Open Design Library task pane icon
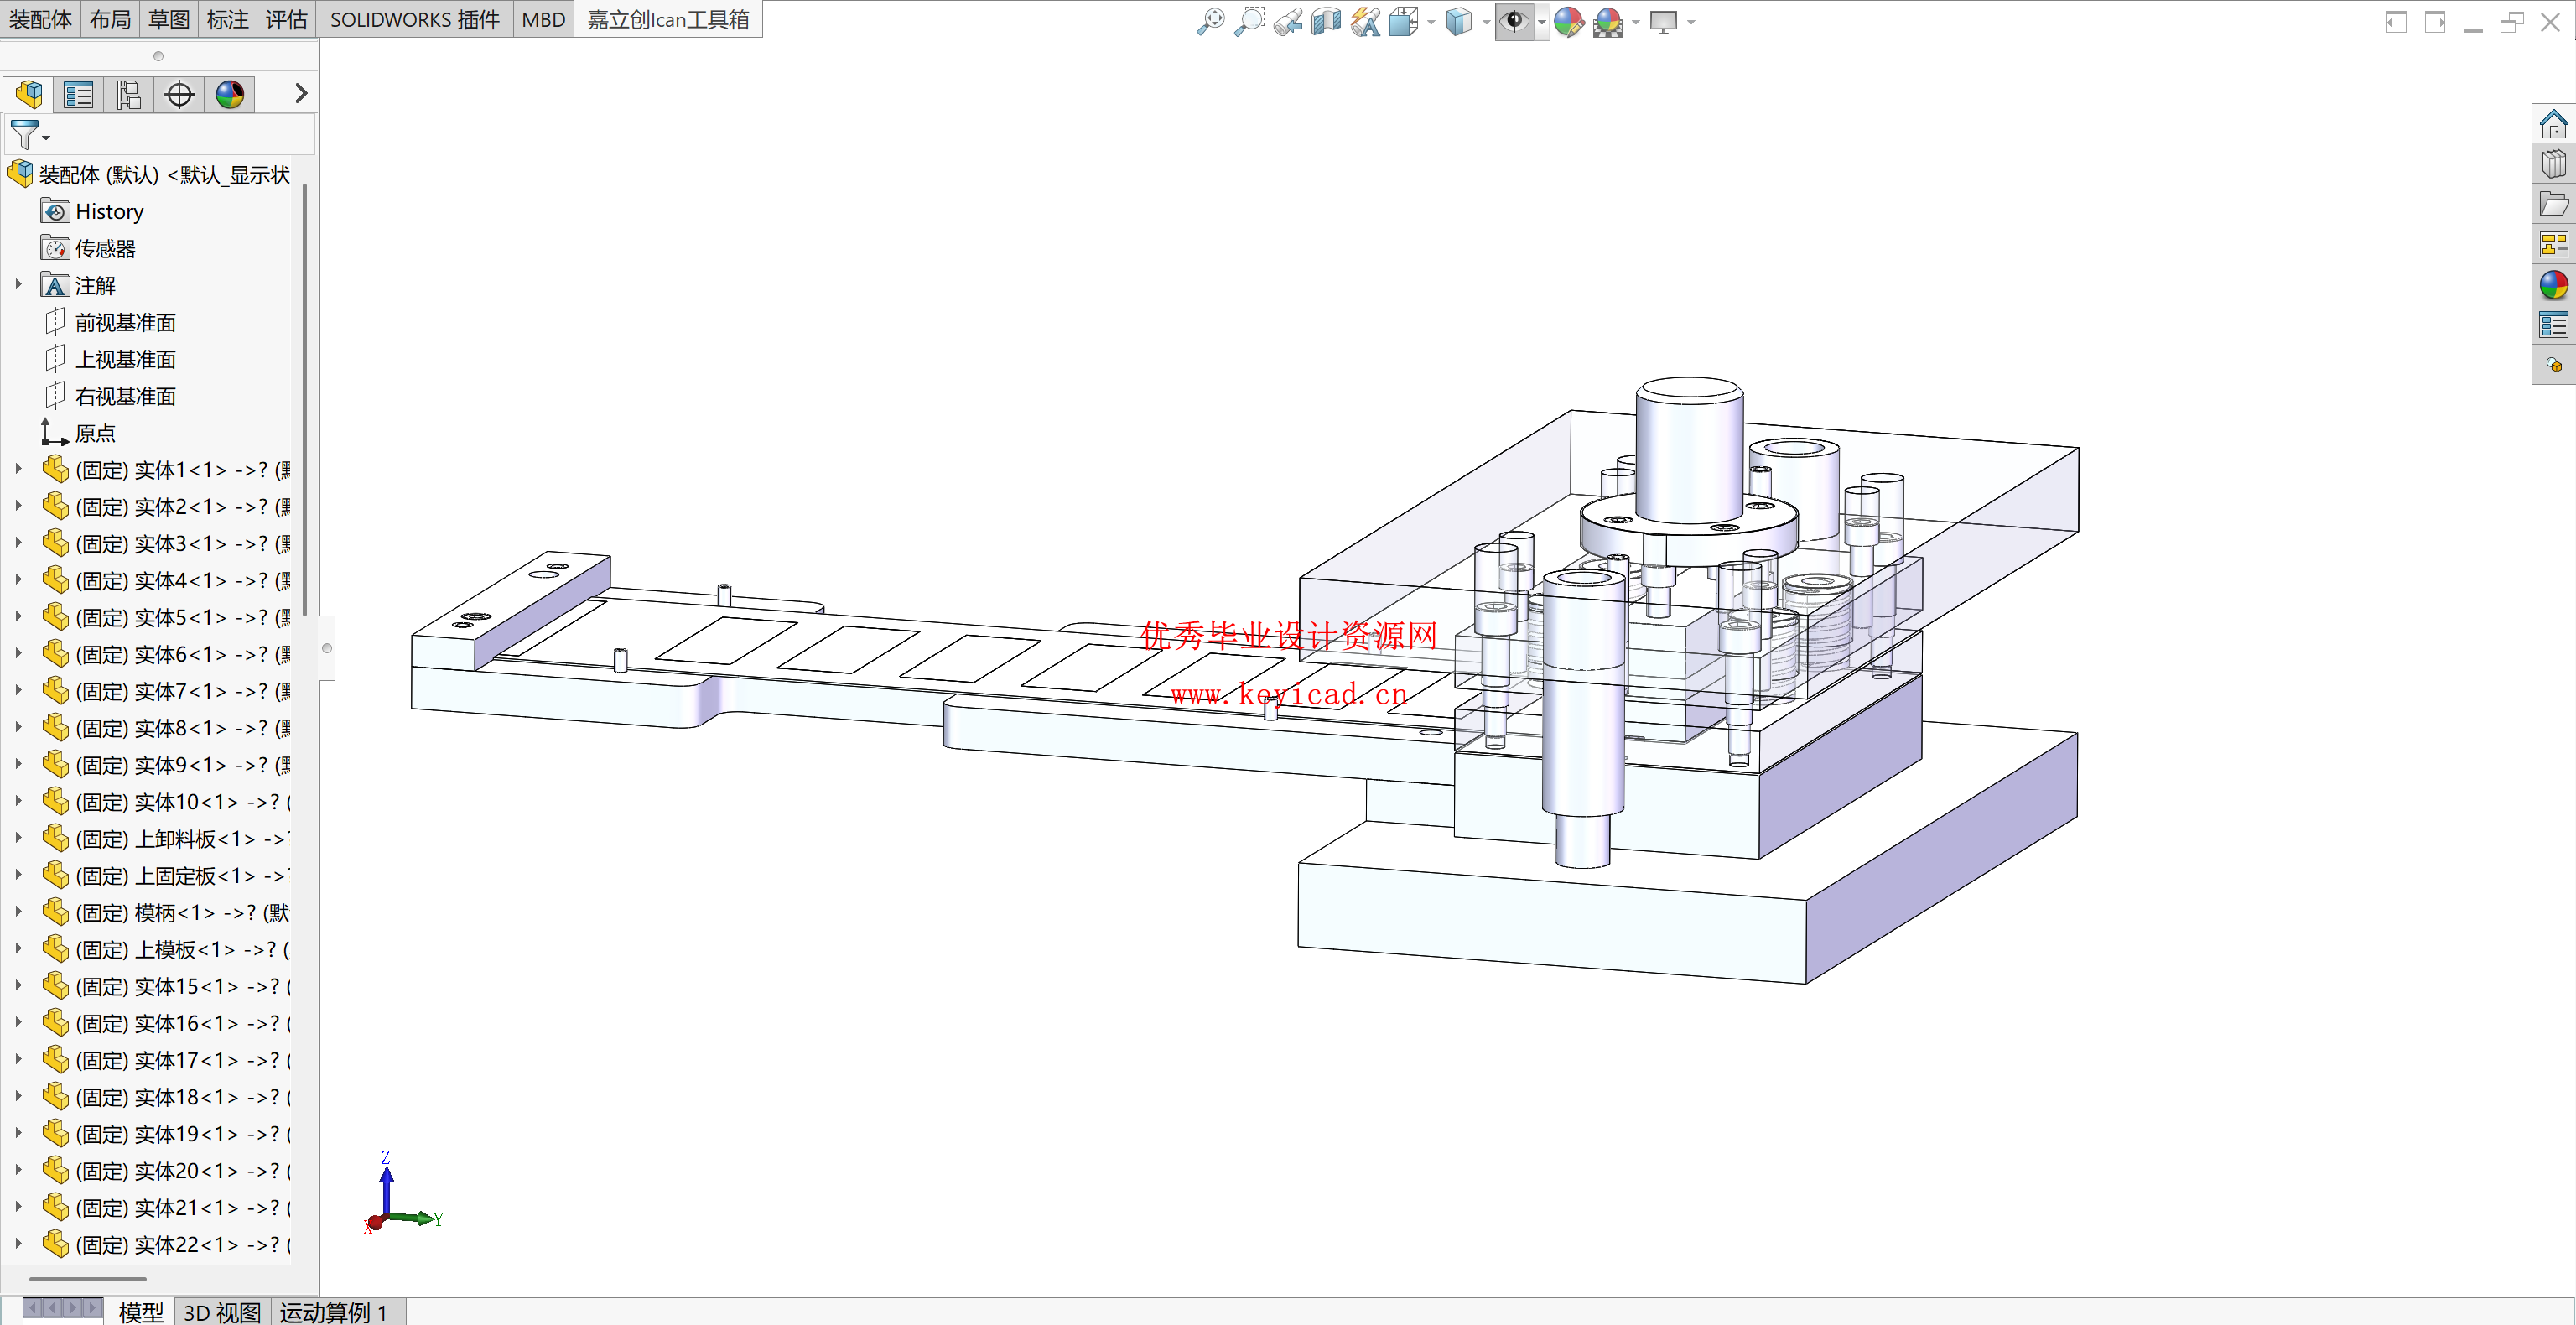Image resolution: width=2576 pixels, height=1325 pixels. click(2553, 164)
